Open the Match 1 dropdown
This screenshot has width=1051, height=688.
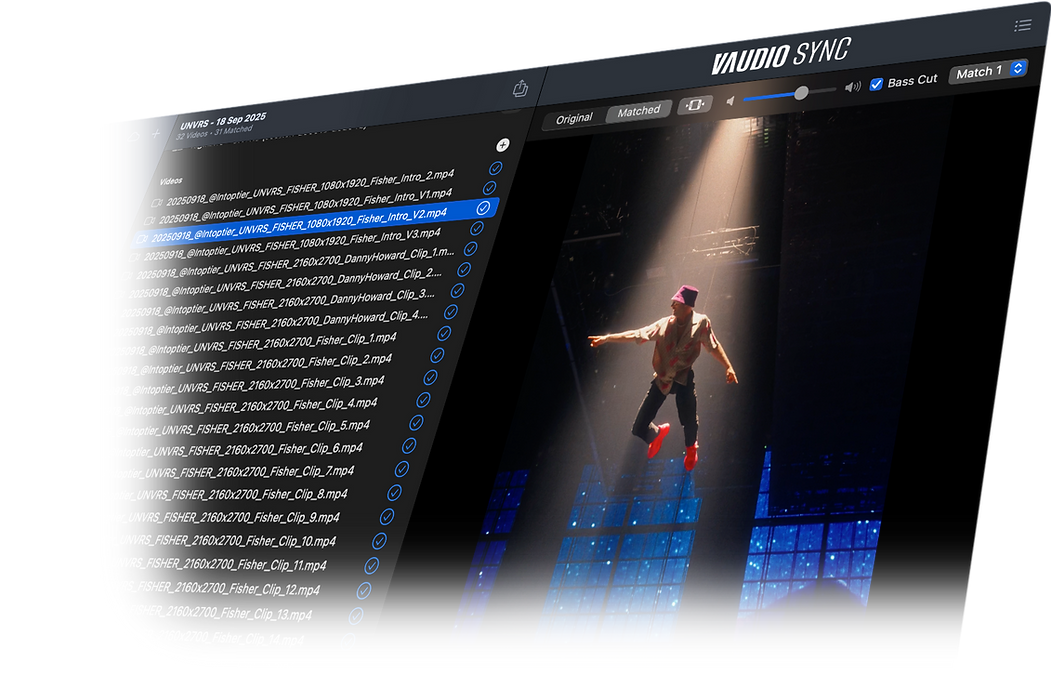click(987, 71)
